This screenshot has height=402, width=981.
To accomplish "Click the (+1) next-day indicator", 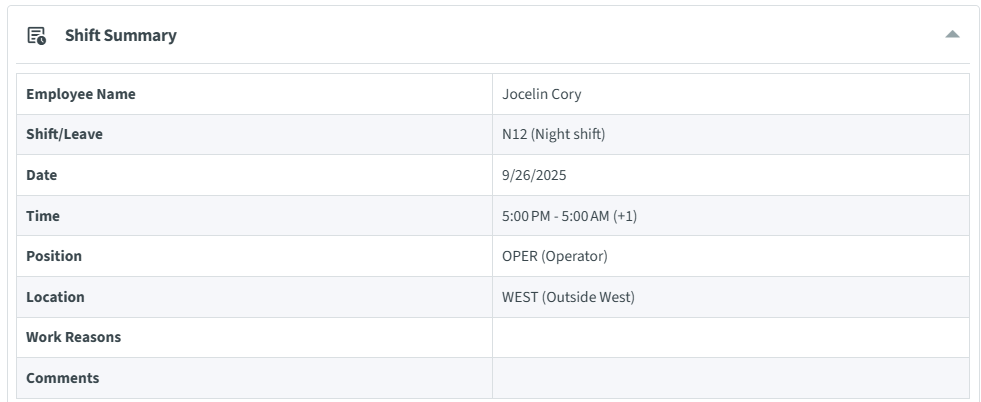I will click(x=625, y=216).
